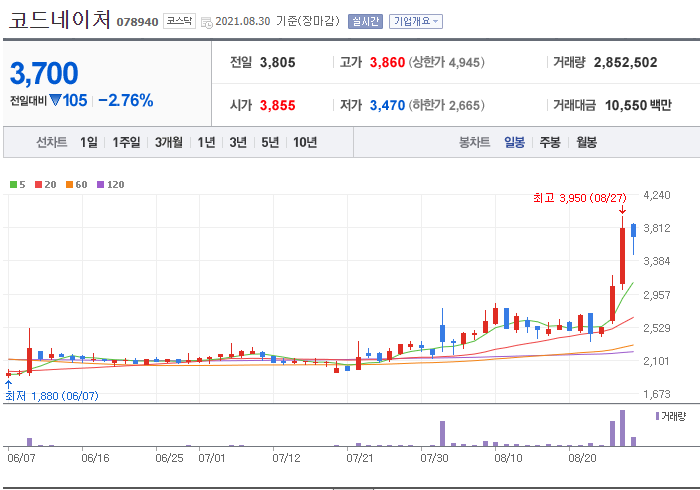This screenshot has height=490, width=700.
Task: Select the 3개월 line chart period
Action: pos(168,142)
